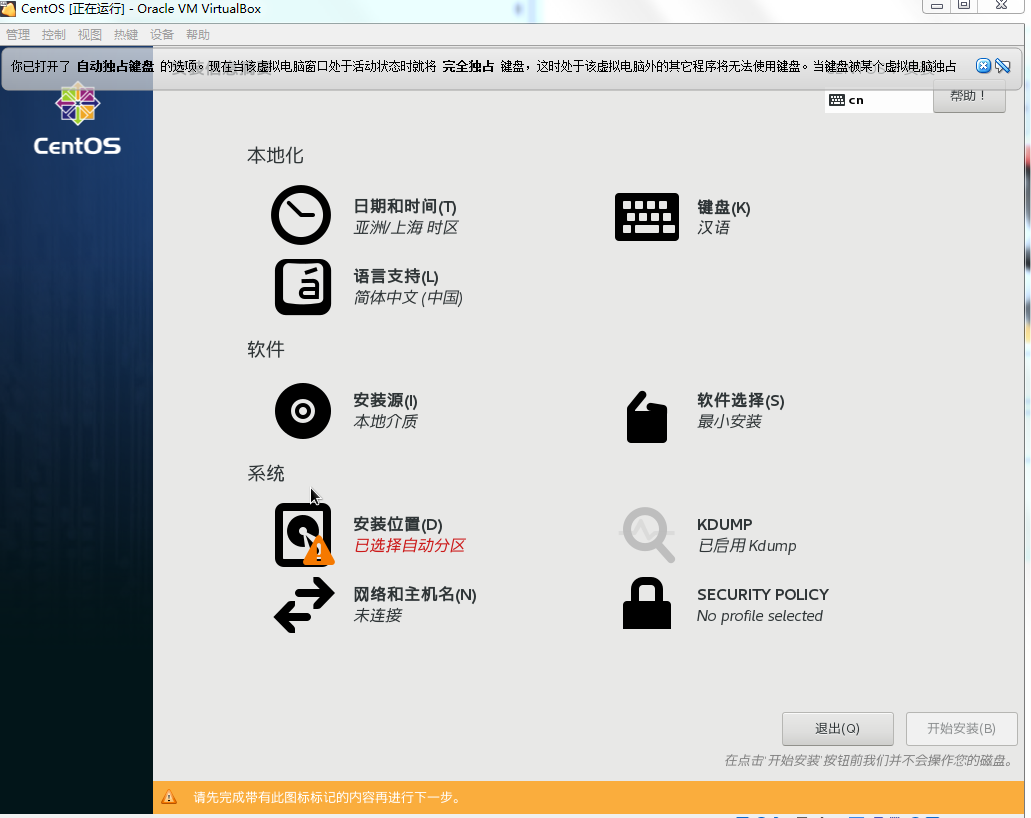Open the Security Policy lock icon
The image size is (1031, 818).
647,603
